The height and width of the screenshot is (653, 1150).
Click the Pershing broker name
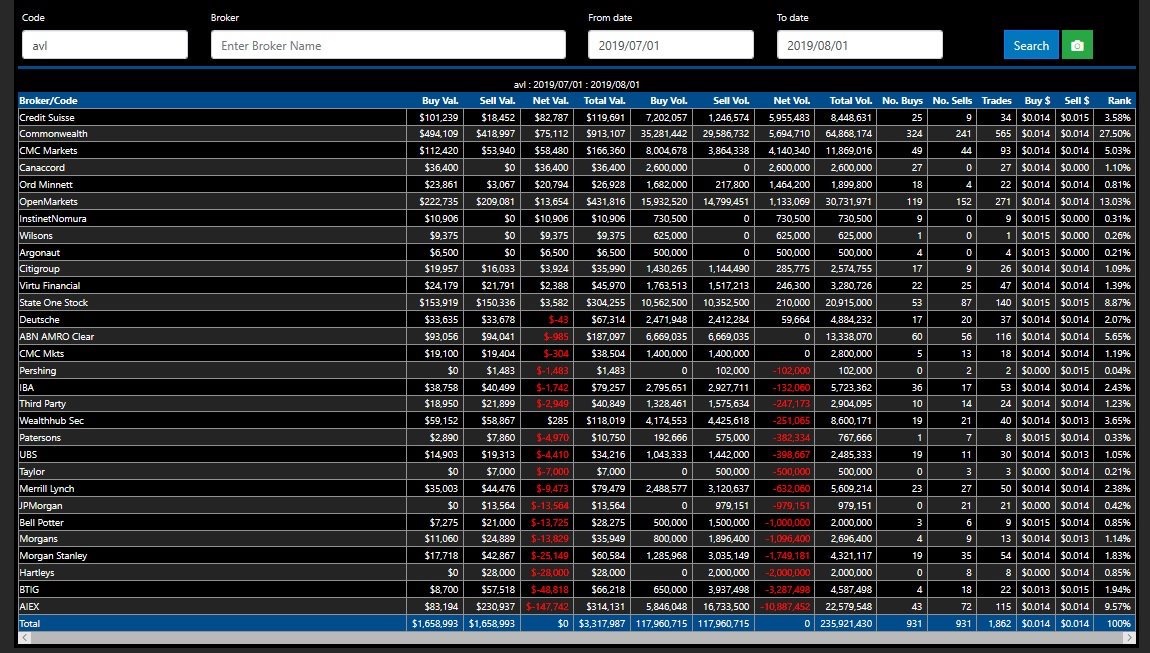pyautogui.click(x=37, y=371)
